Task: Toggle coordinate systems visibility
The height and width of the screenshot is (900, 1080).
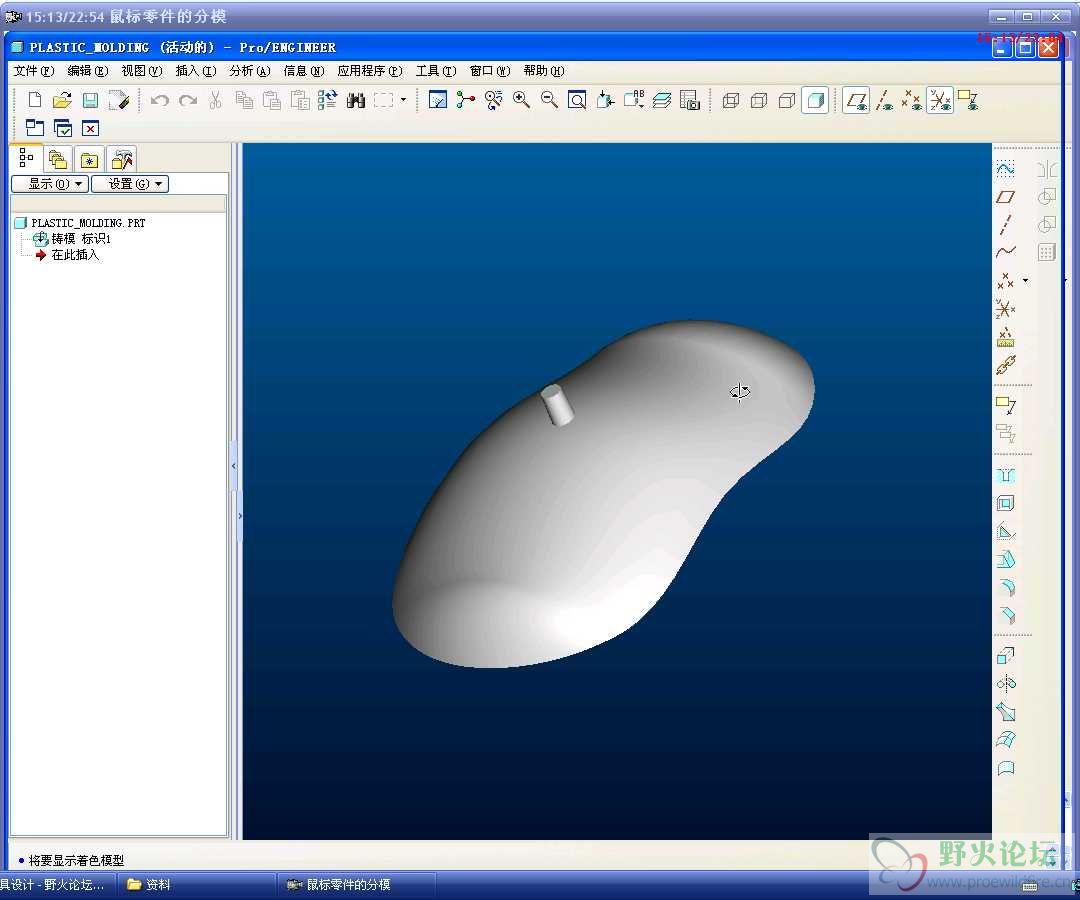Action: pyautogui.click(x=940, y=101)
